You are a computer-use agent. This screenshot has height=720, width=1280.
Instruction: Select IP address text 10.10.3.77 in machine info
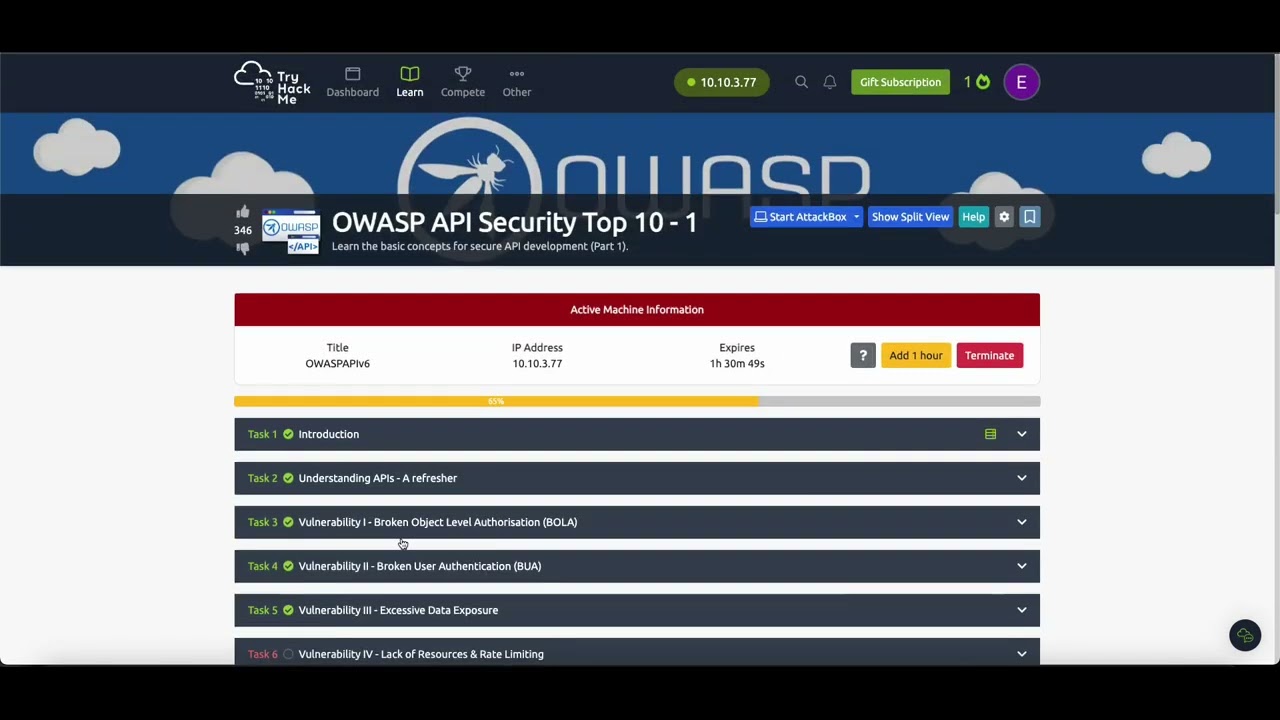click(537, 364)
